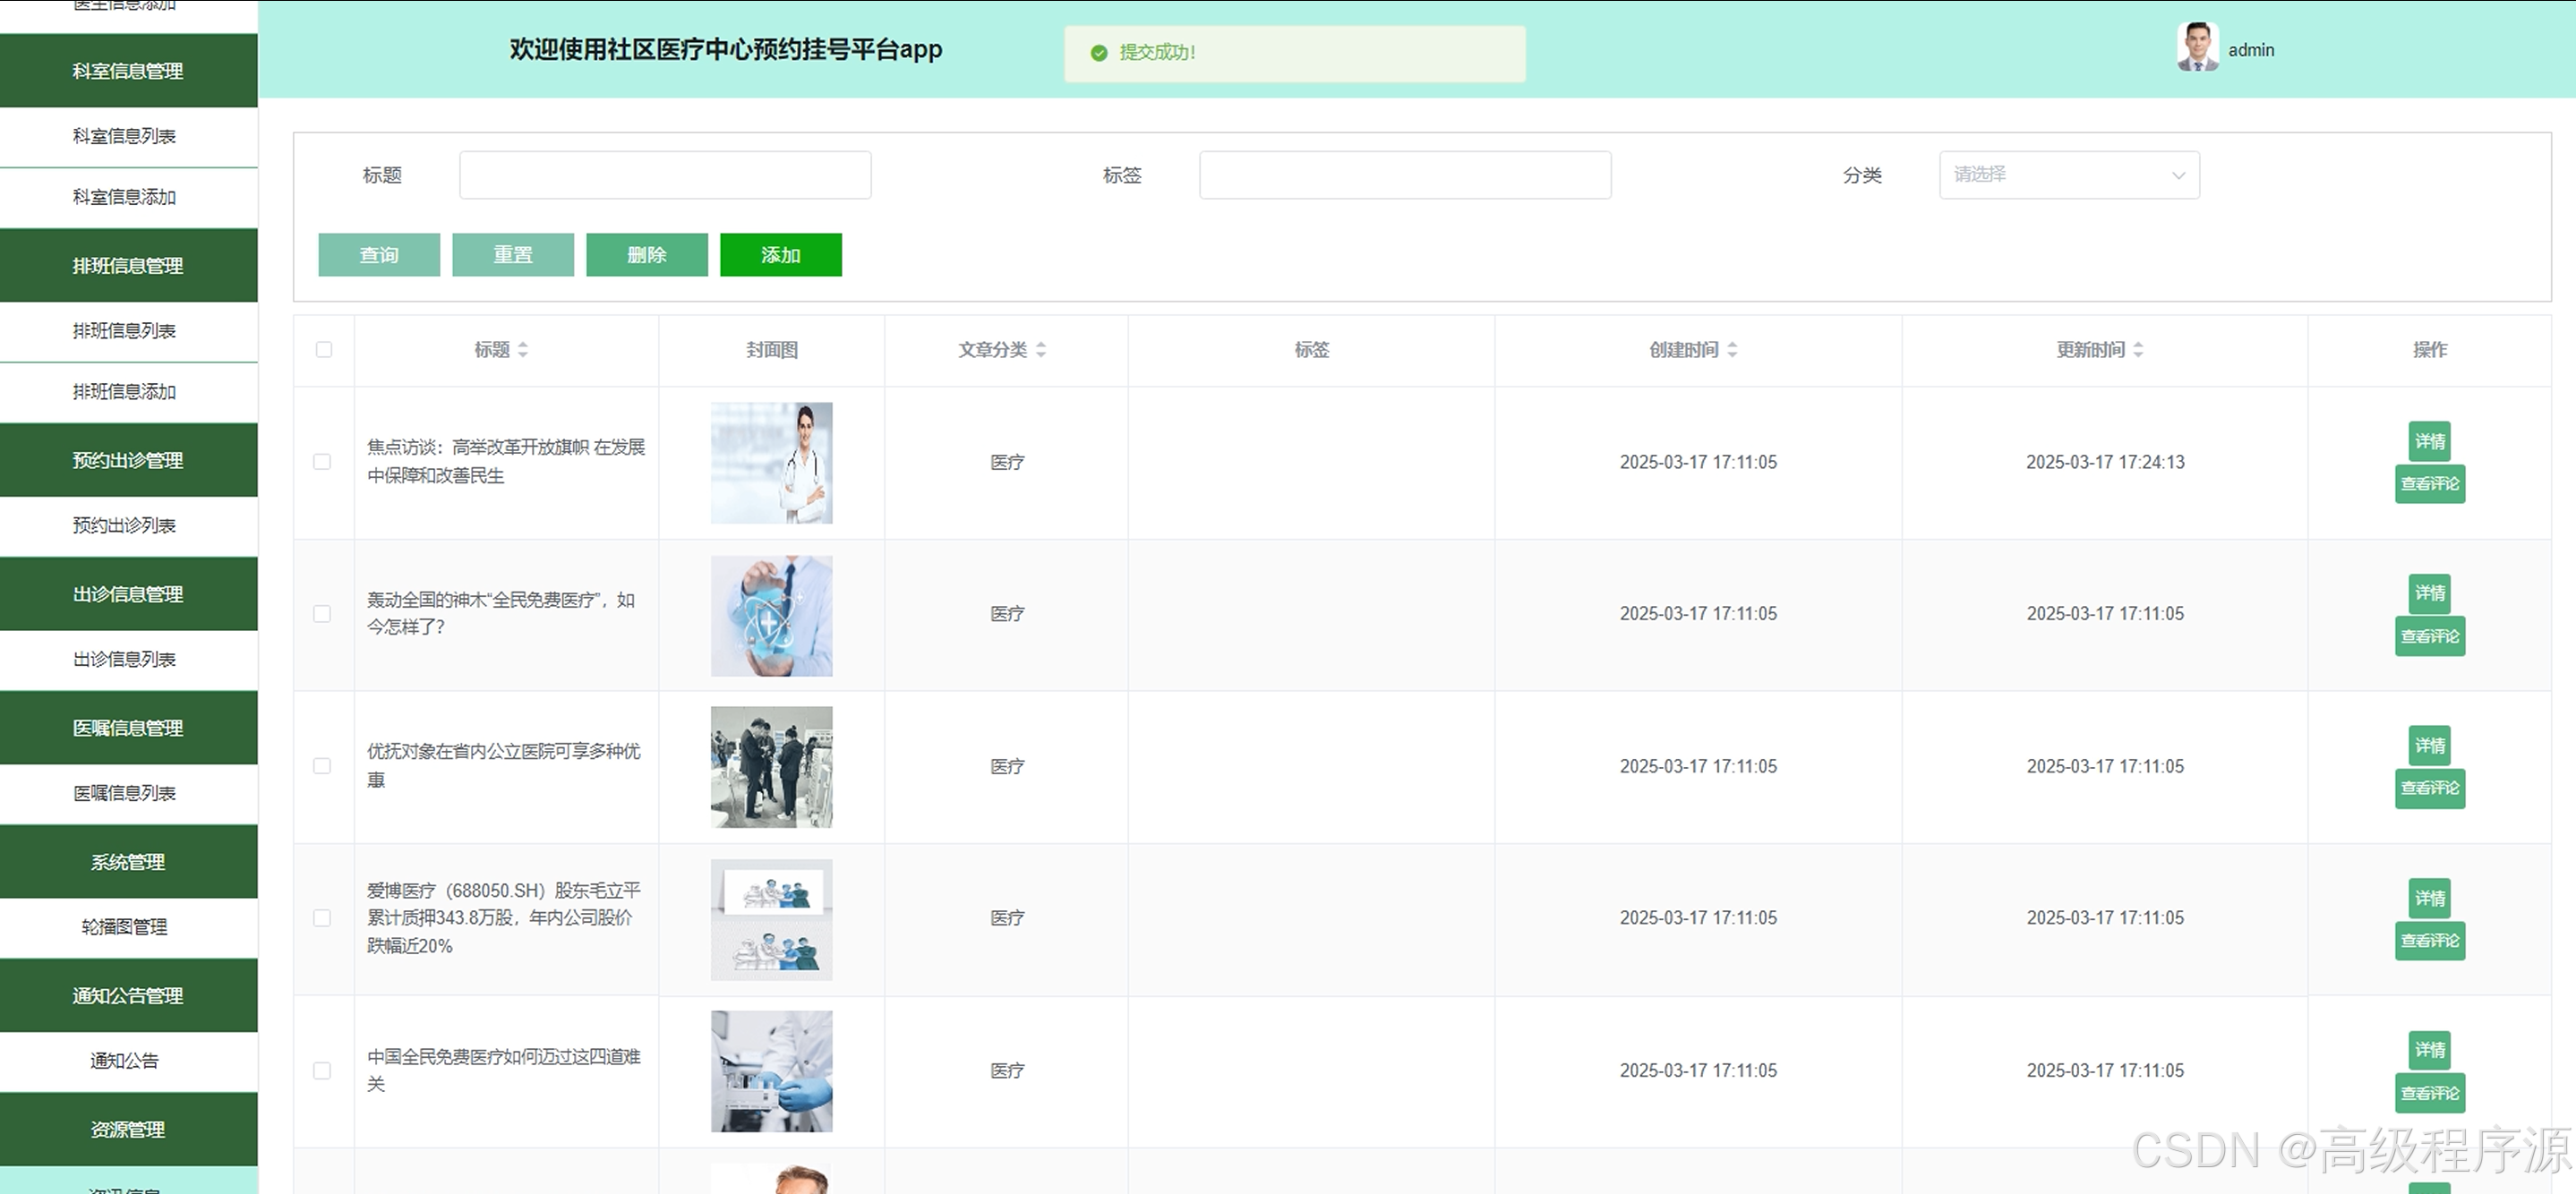Check the 焦点访谈 article row checkbox

(322, 462)
